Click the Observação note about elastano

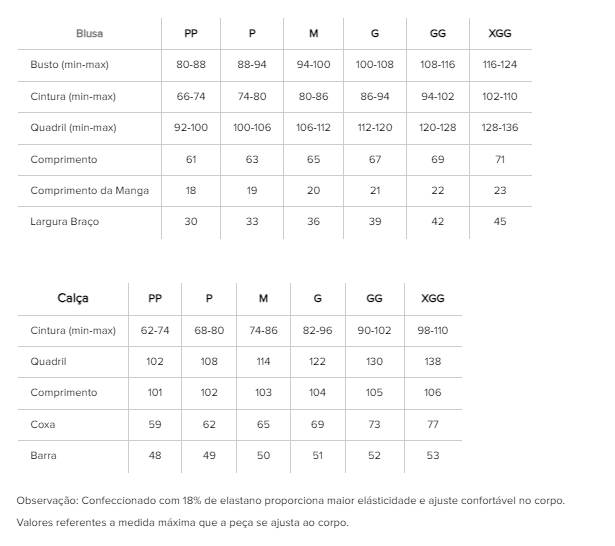point(290,501)
